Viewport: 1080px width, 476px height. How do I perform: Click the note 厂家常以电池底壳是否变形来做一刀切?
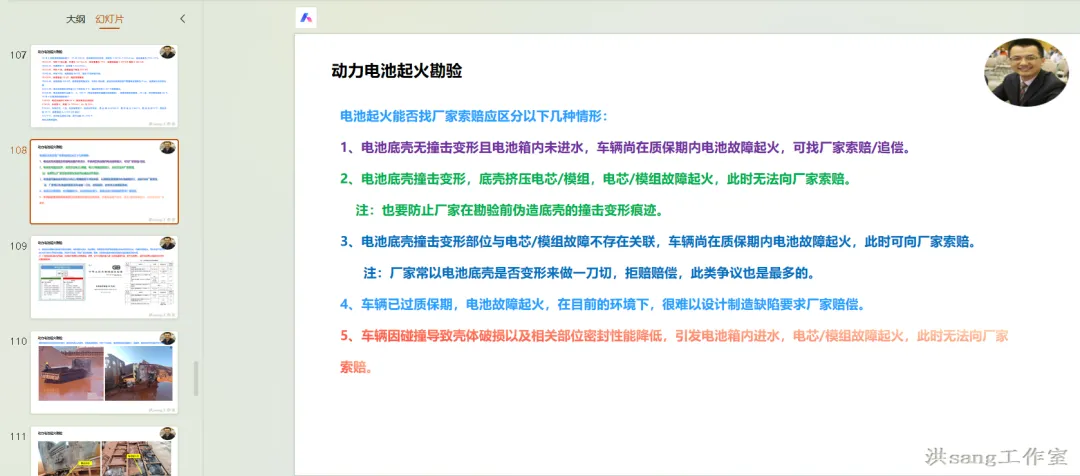[589, 273]
